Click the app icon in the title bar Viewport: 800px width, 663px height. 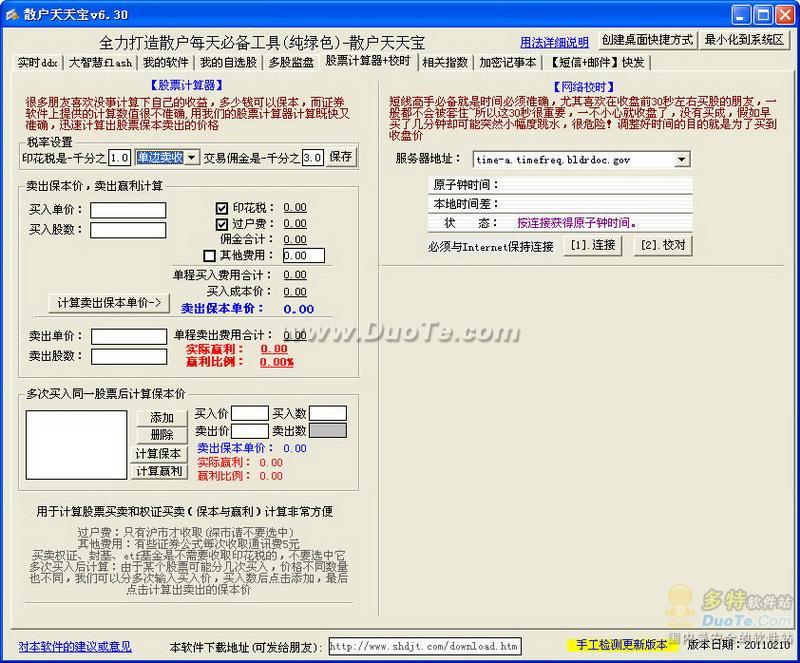click(x=12, y=14)
